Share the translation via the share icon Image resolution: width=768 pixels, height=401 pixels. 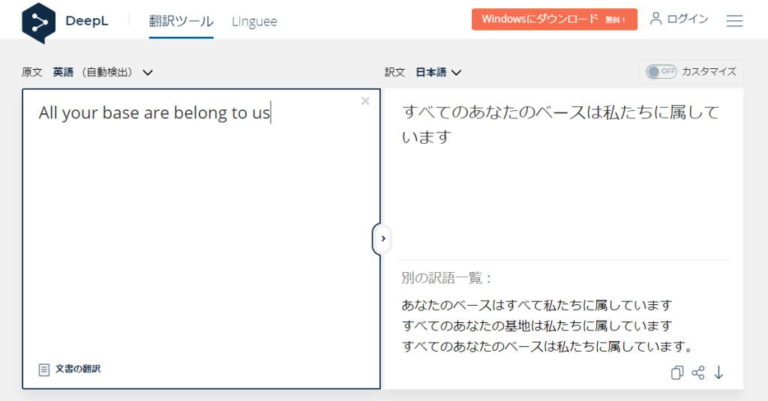(698, 373)
